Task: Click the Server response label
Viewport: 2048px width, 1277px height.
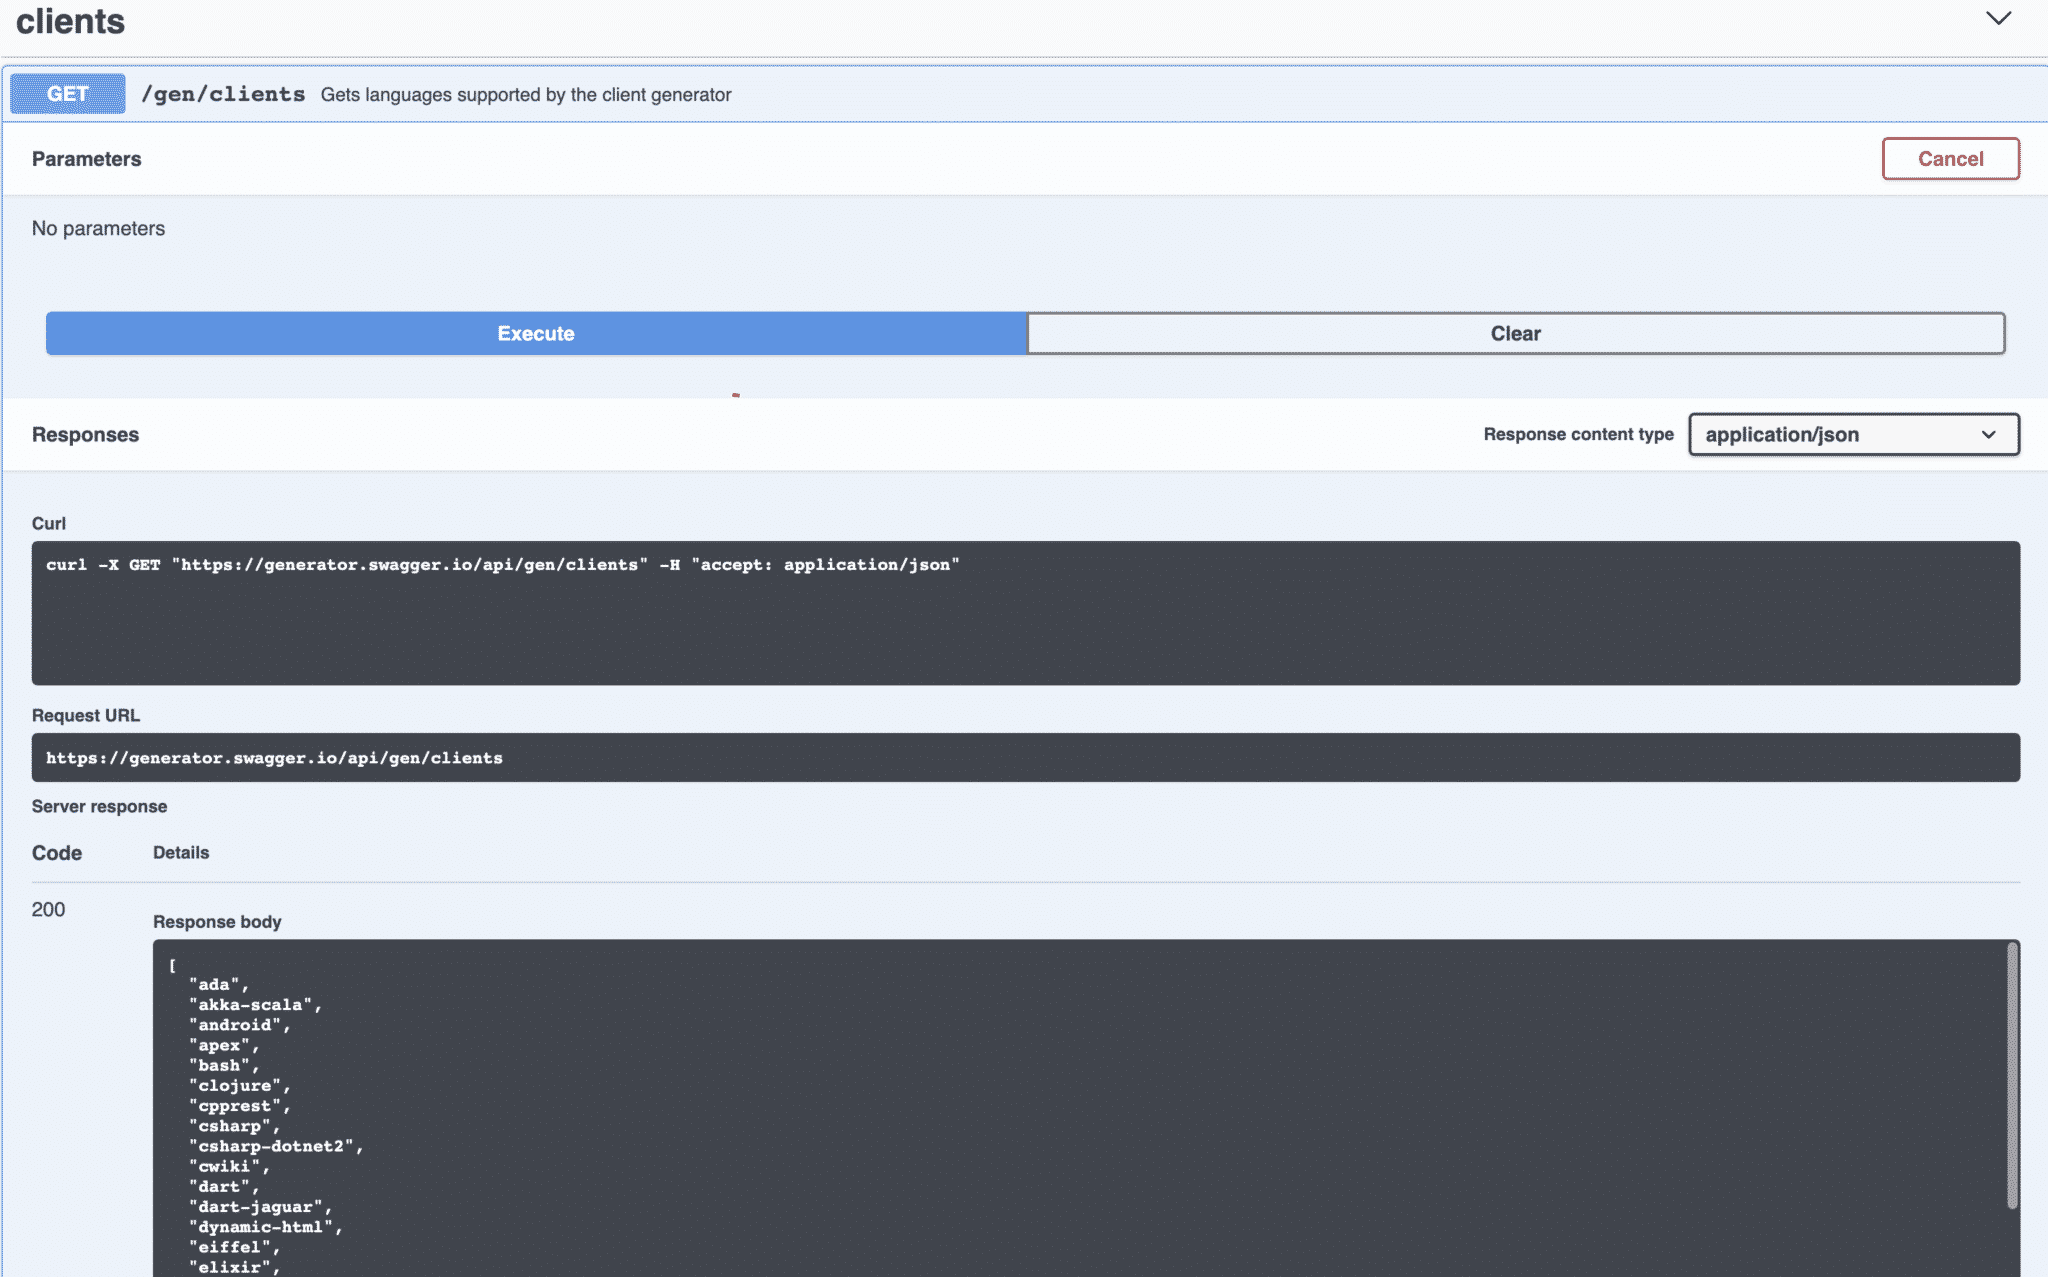Action: coord(99,806)
